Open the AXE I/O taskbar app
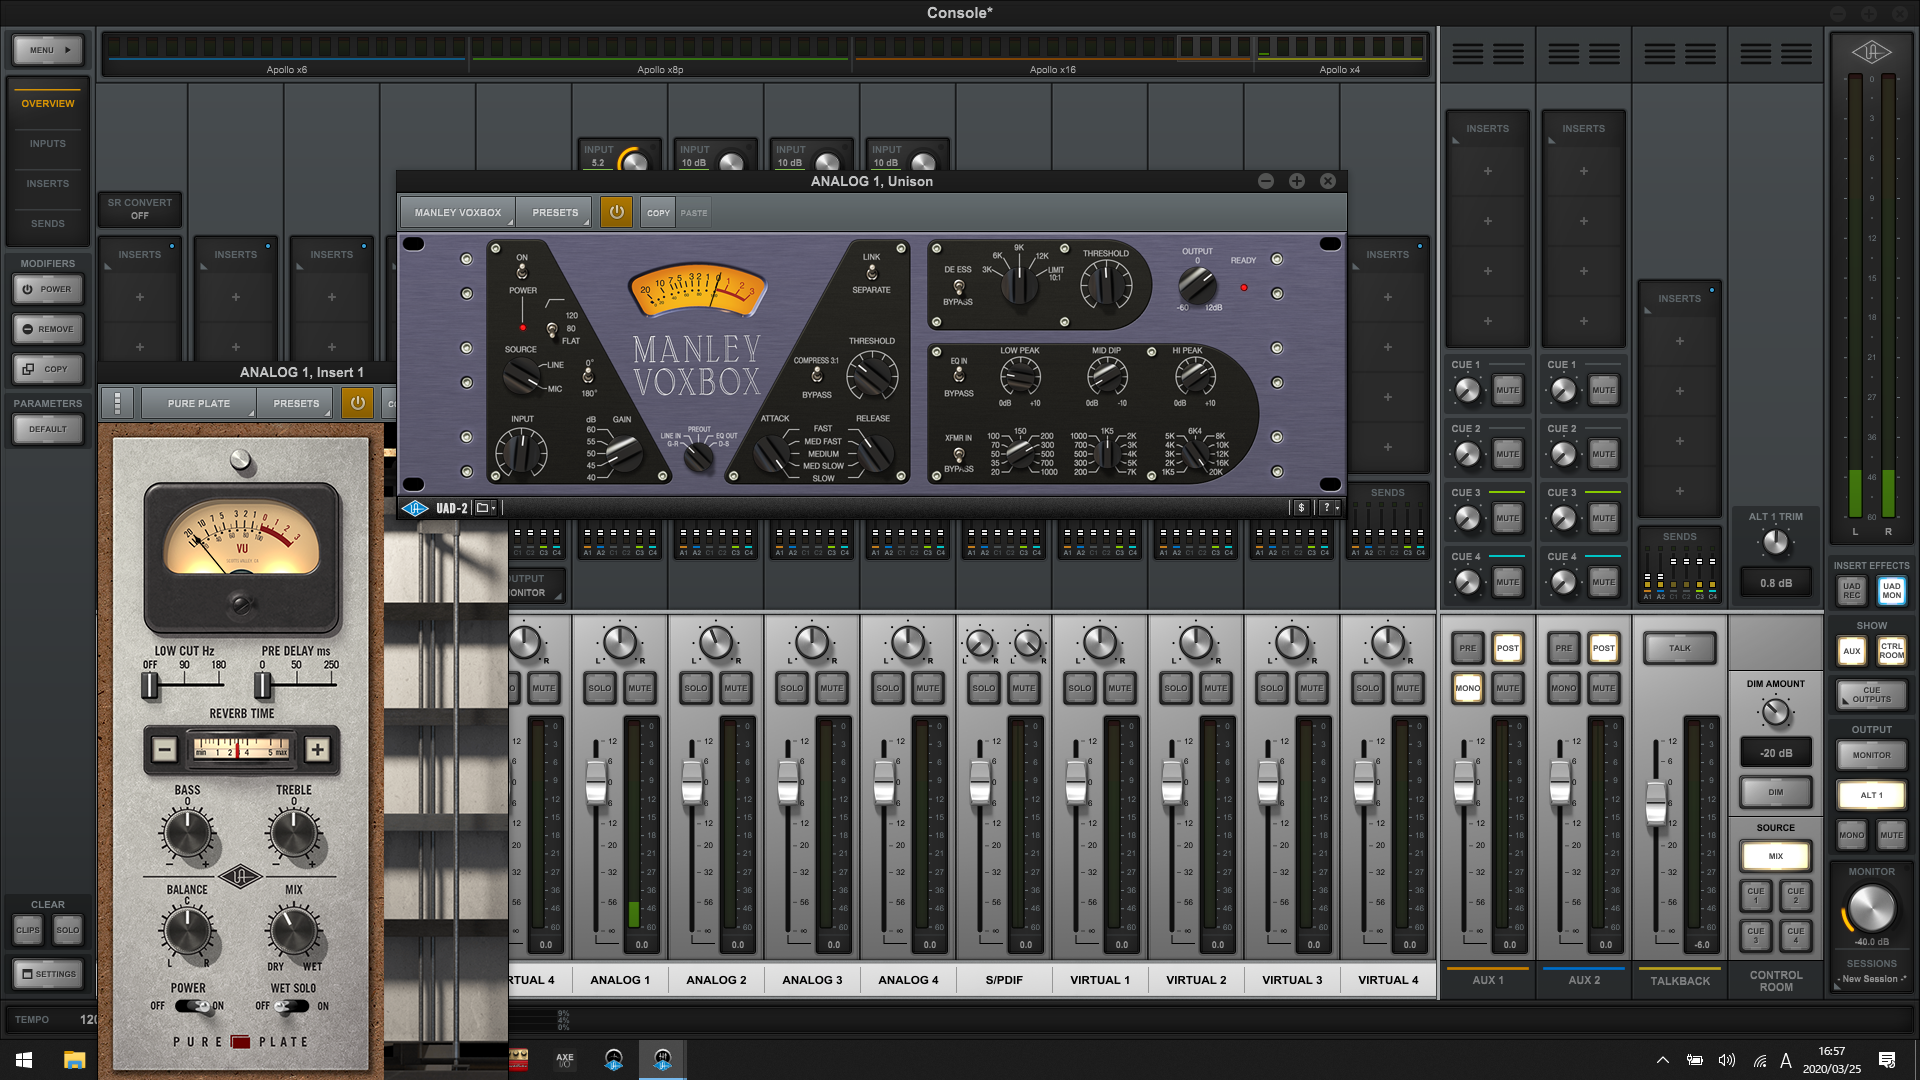 click(565, 1059)
